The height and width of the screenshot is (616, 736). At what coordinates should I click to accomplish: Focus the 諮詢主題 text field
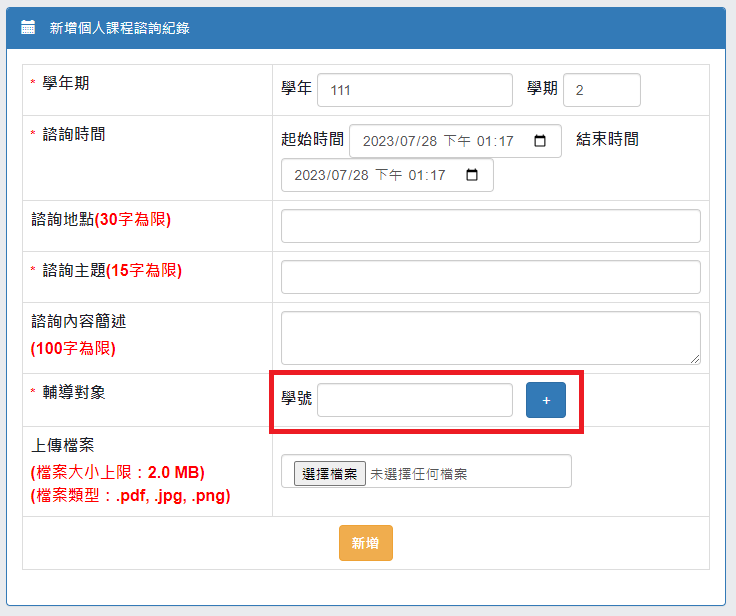click(x=491, y=277)
